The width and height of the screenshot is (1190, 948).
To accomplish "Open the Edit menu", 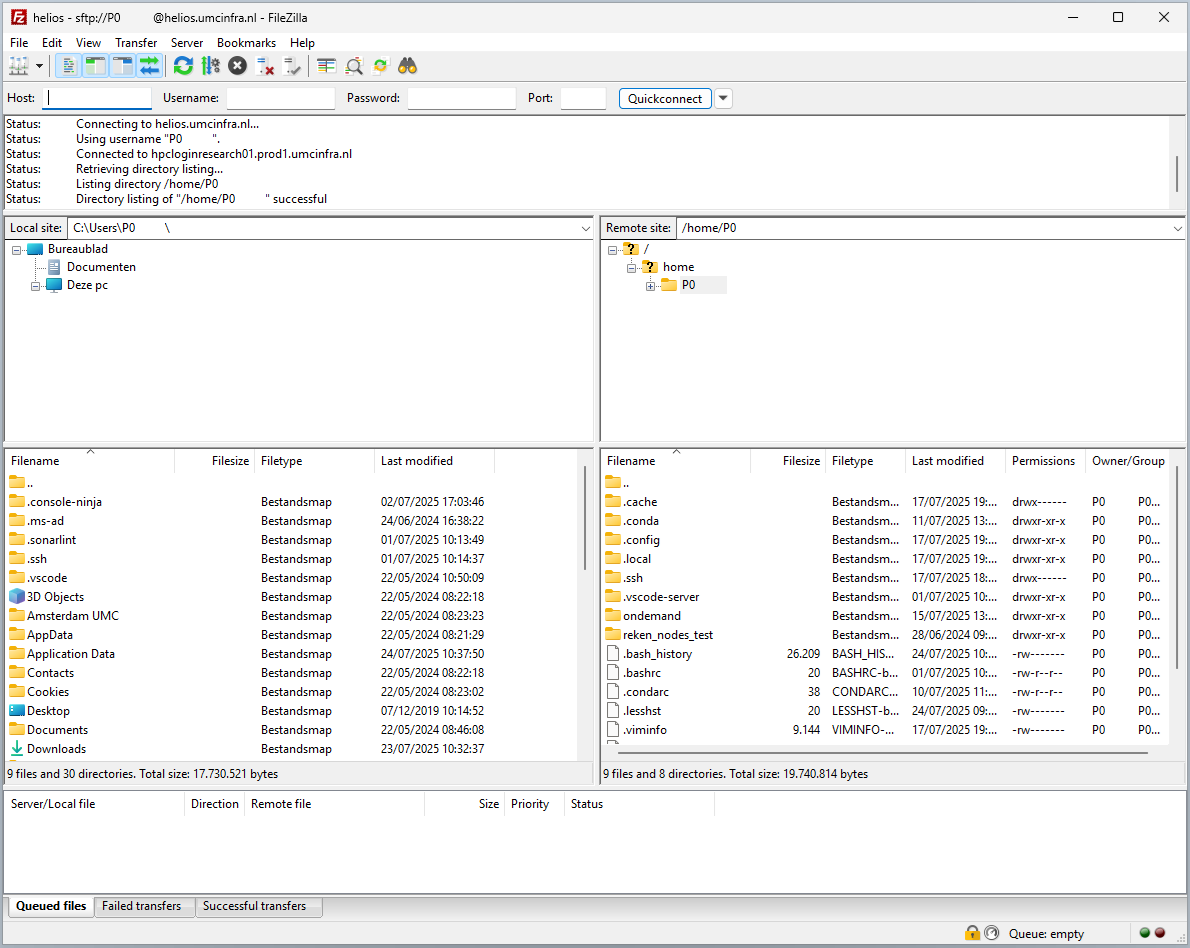I will tap(52, 43).
